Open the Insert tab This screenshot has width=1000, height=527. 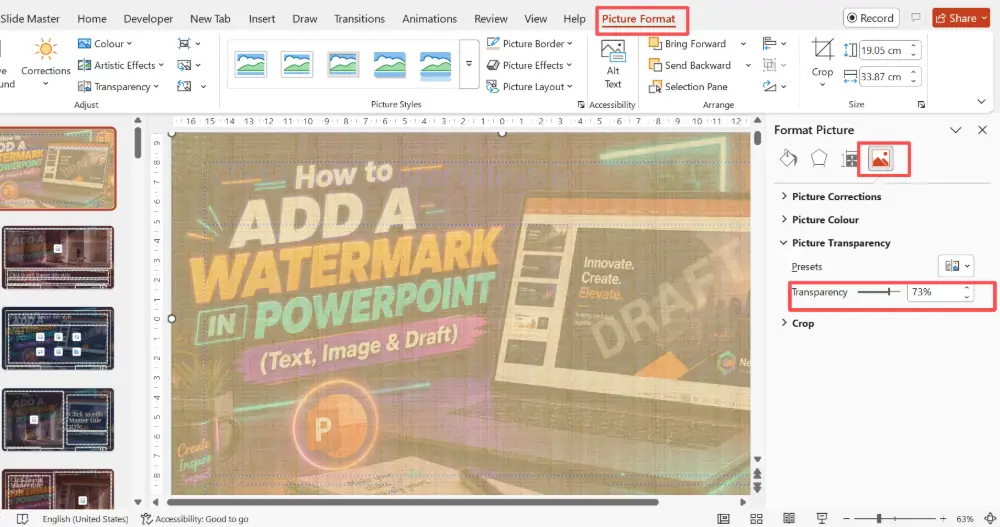tap(261, 19)
